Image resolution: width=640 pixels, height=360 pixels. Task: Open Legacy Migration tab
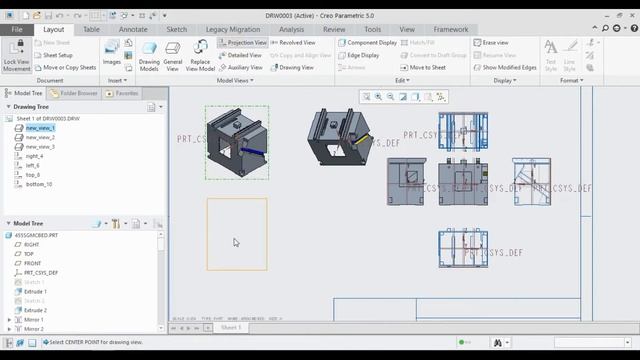[233, 29]
